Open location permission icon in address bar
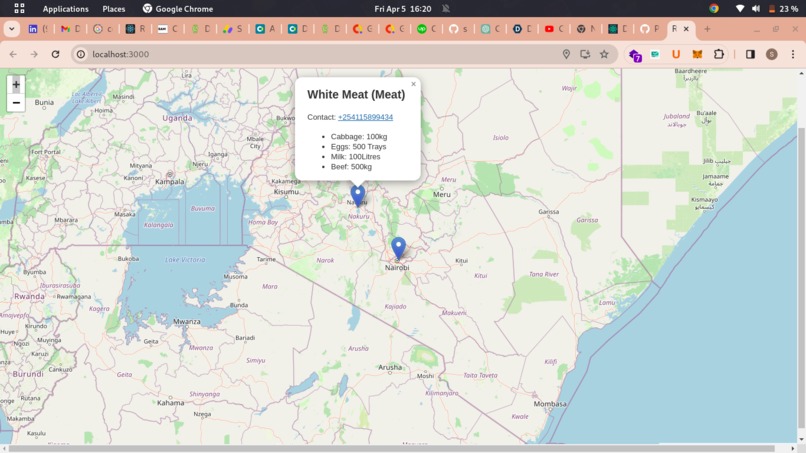This screenshot has height=453, width=806. click(566, 54)
